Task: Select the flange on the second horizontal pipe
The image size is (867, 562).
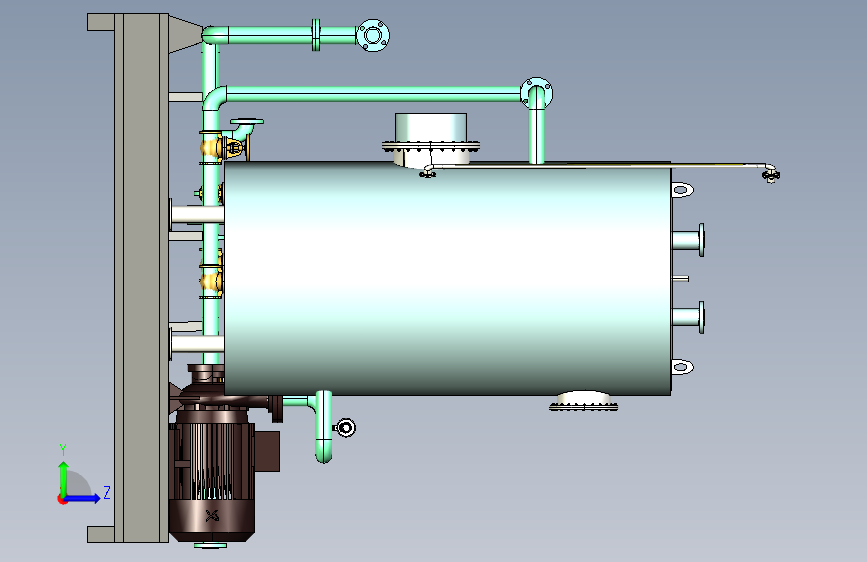Action: [x=536, y=92]
